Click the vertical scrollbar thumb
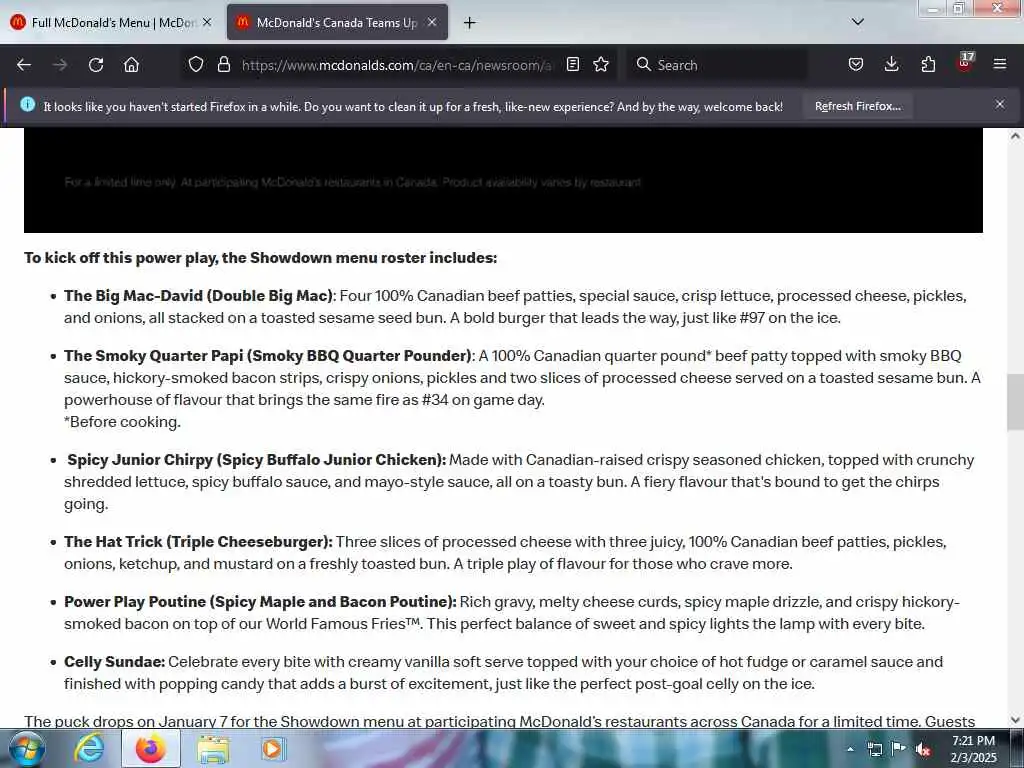The height and width of the screenshot is (768, 1024). coord(1015,402)
